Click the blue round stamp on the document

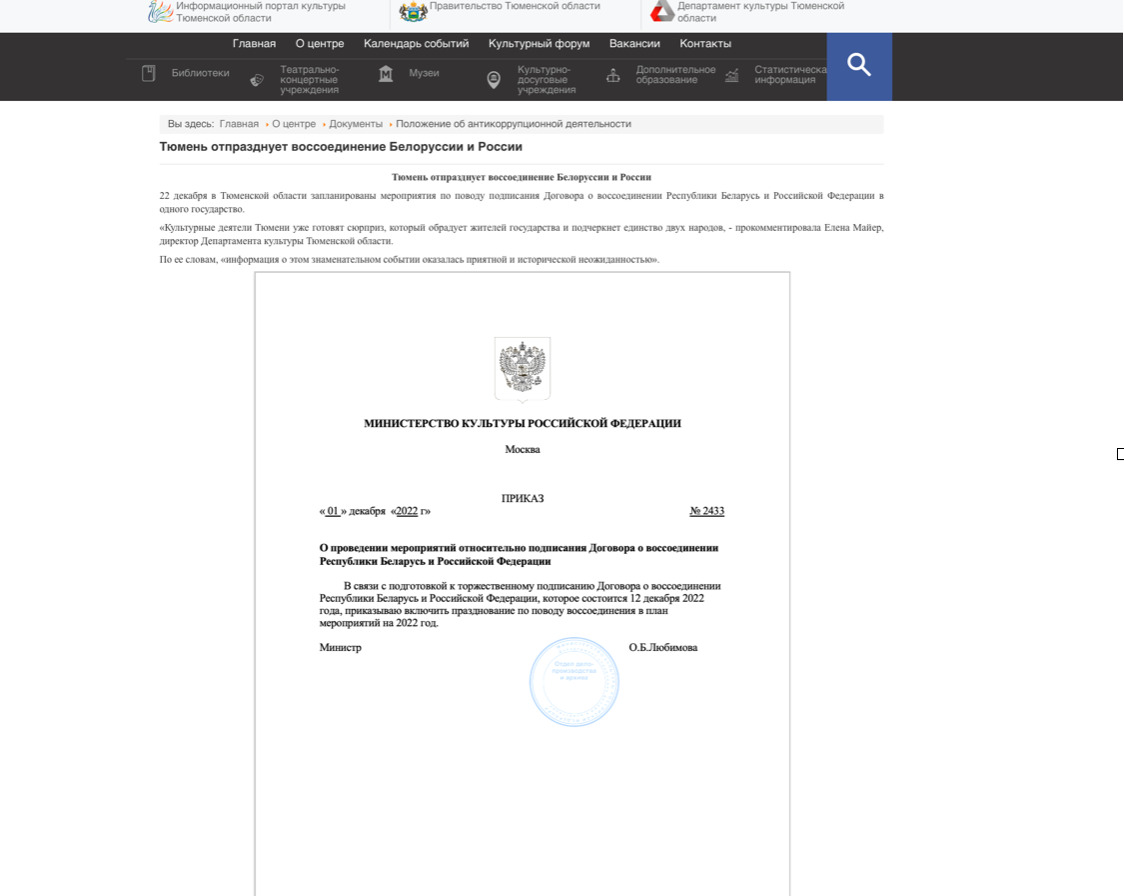(x=573, y=682)
